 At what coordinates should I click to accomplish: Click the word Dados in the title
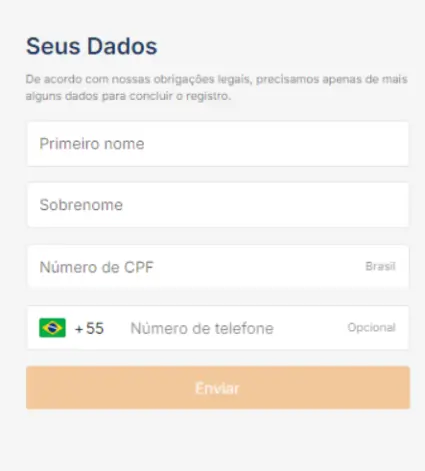click(x=122, y=46)
